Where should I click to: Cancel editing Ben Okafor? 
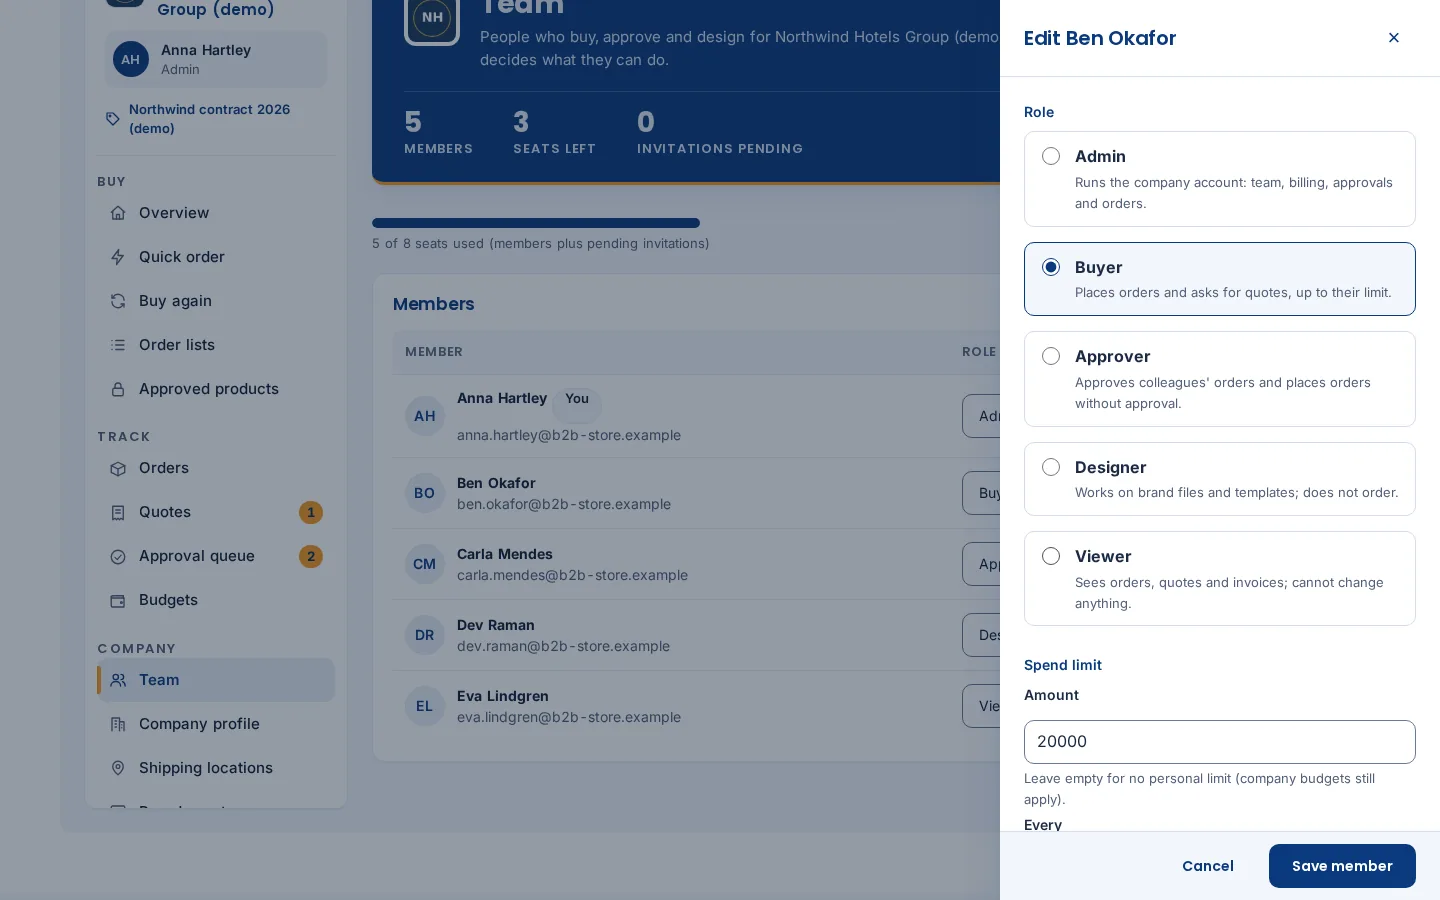point(1208,866)
